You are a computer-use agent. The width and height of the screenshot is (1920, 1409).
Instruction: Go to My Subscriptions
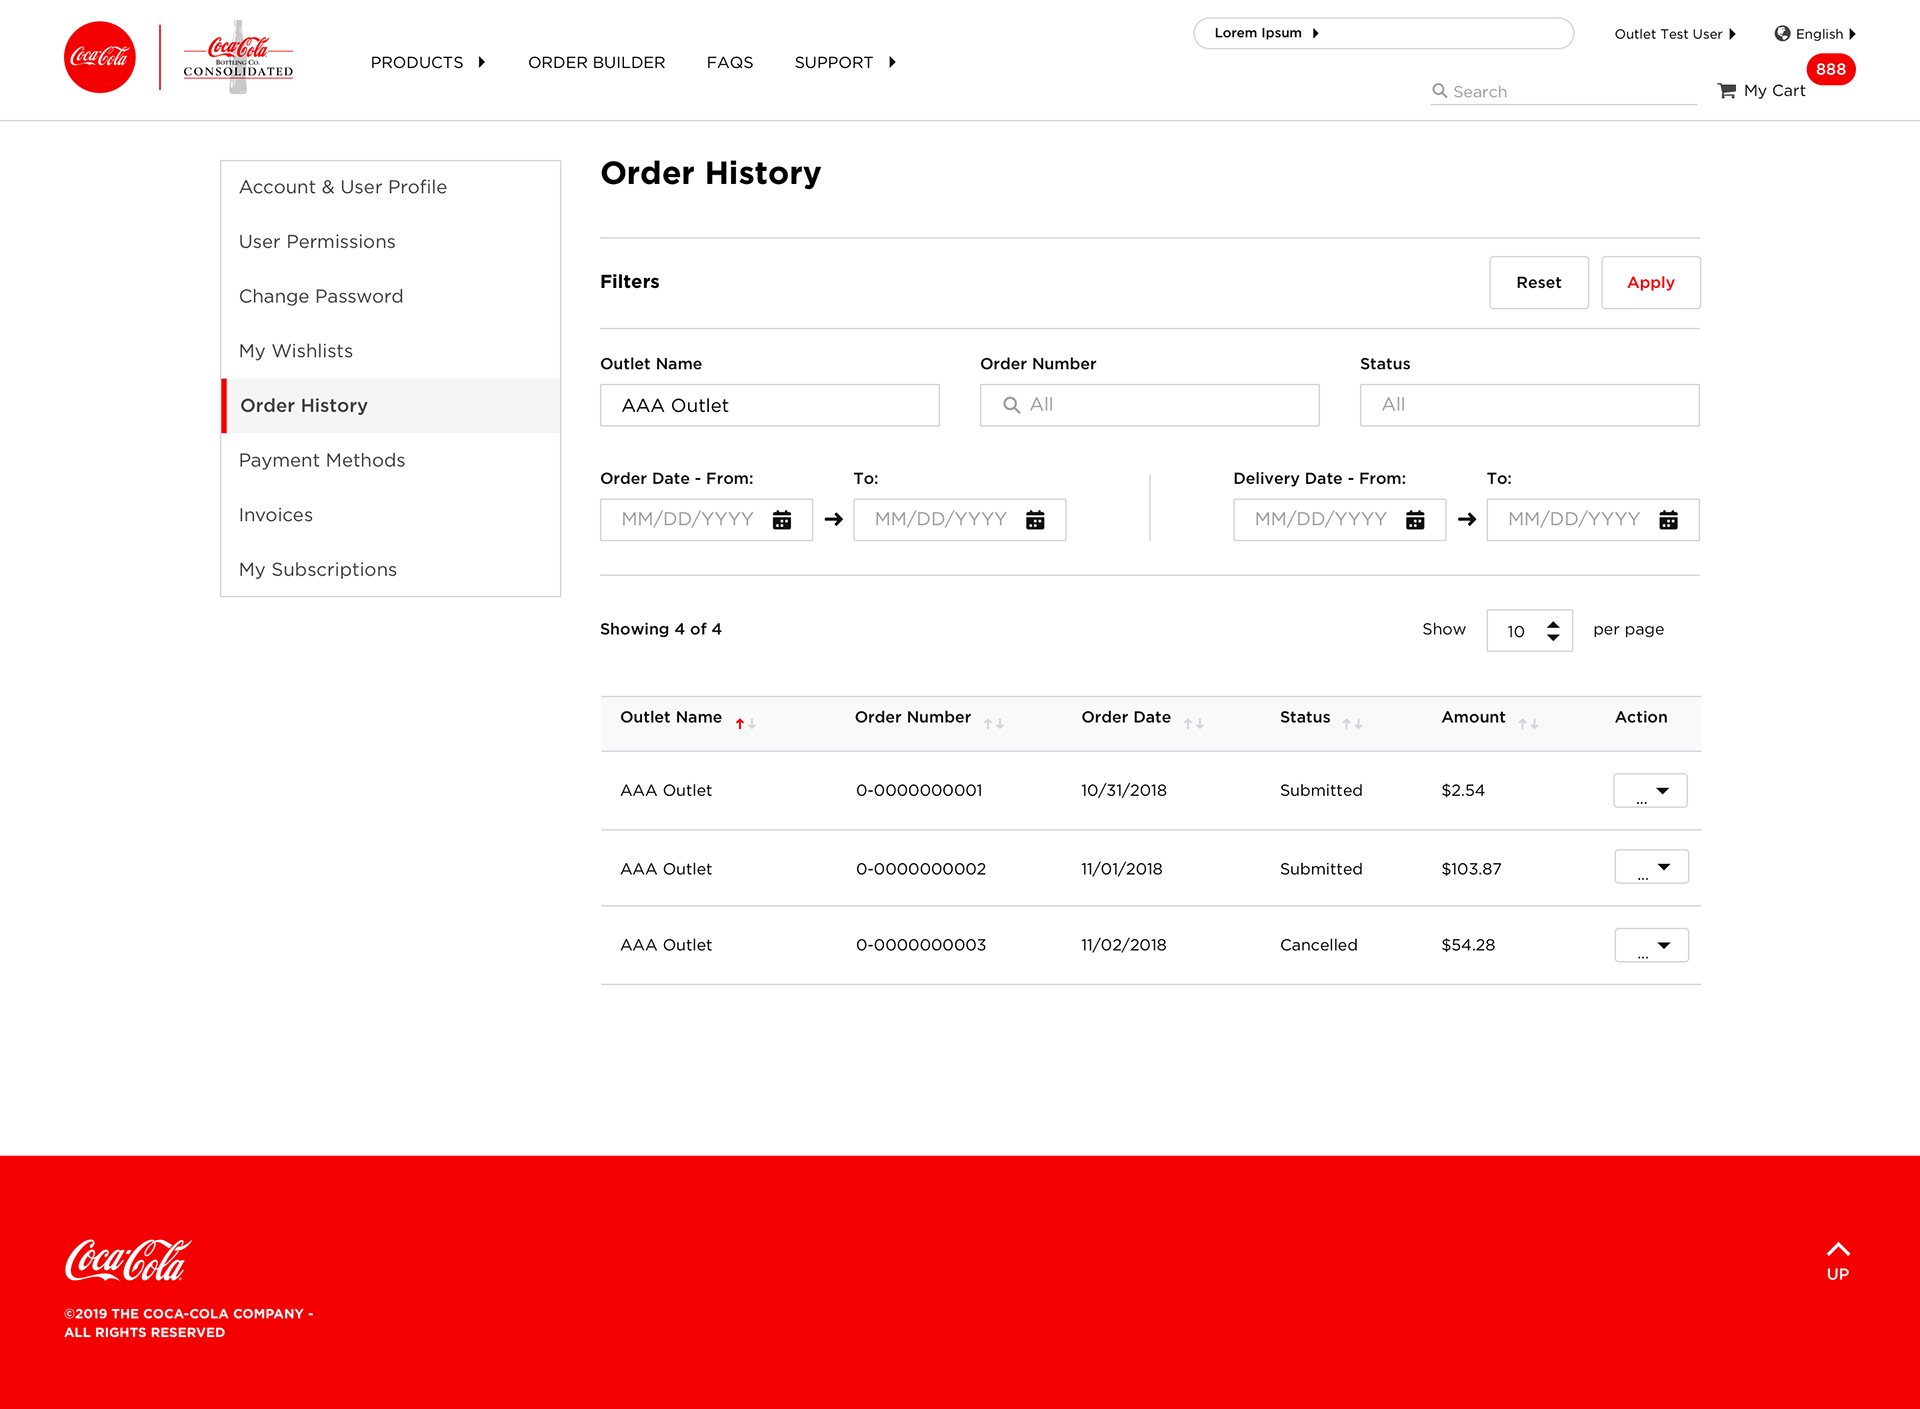[x=390, y=569]
